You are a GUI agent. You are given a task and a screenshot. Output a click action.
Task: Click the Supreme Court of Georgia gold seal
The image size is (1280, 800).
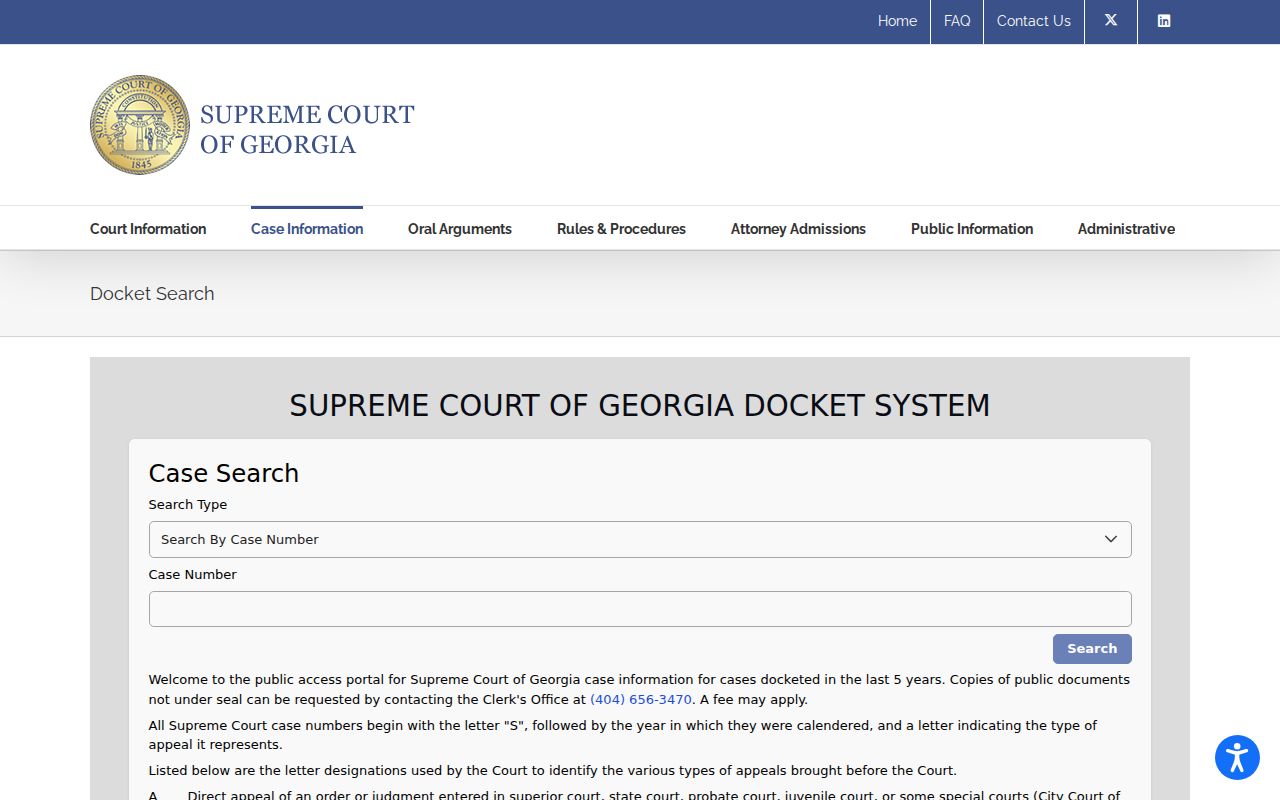140,125
